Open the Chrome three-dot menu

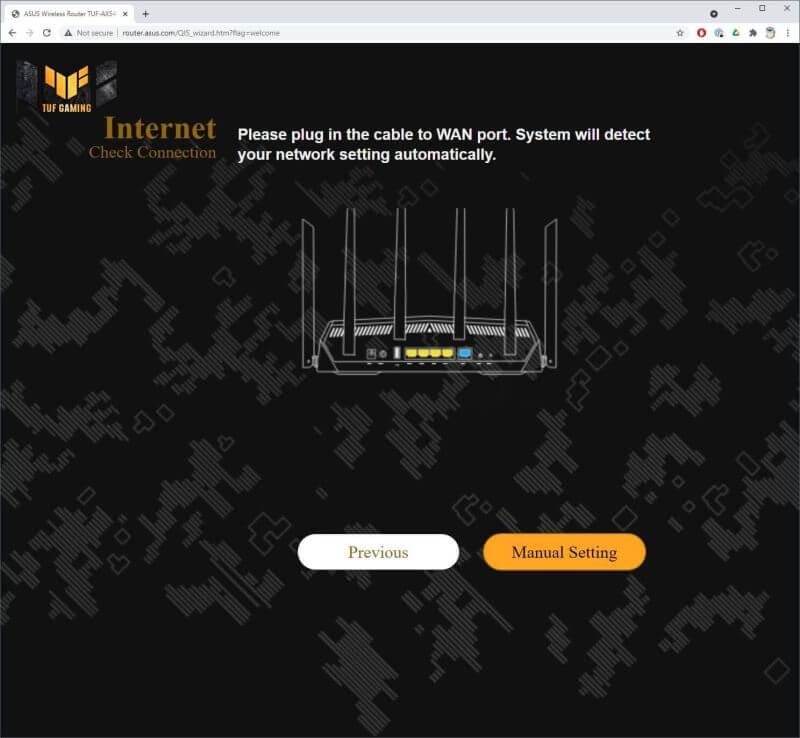coord(788,33)
